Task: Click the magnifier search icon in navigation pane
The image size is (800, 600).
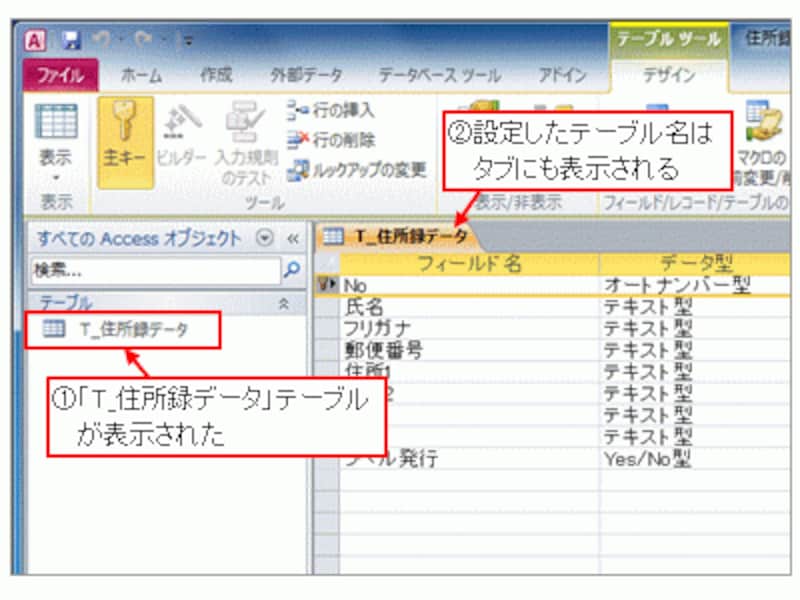Action: pyautogui.click(x=291, y=269)
